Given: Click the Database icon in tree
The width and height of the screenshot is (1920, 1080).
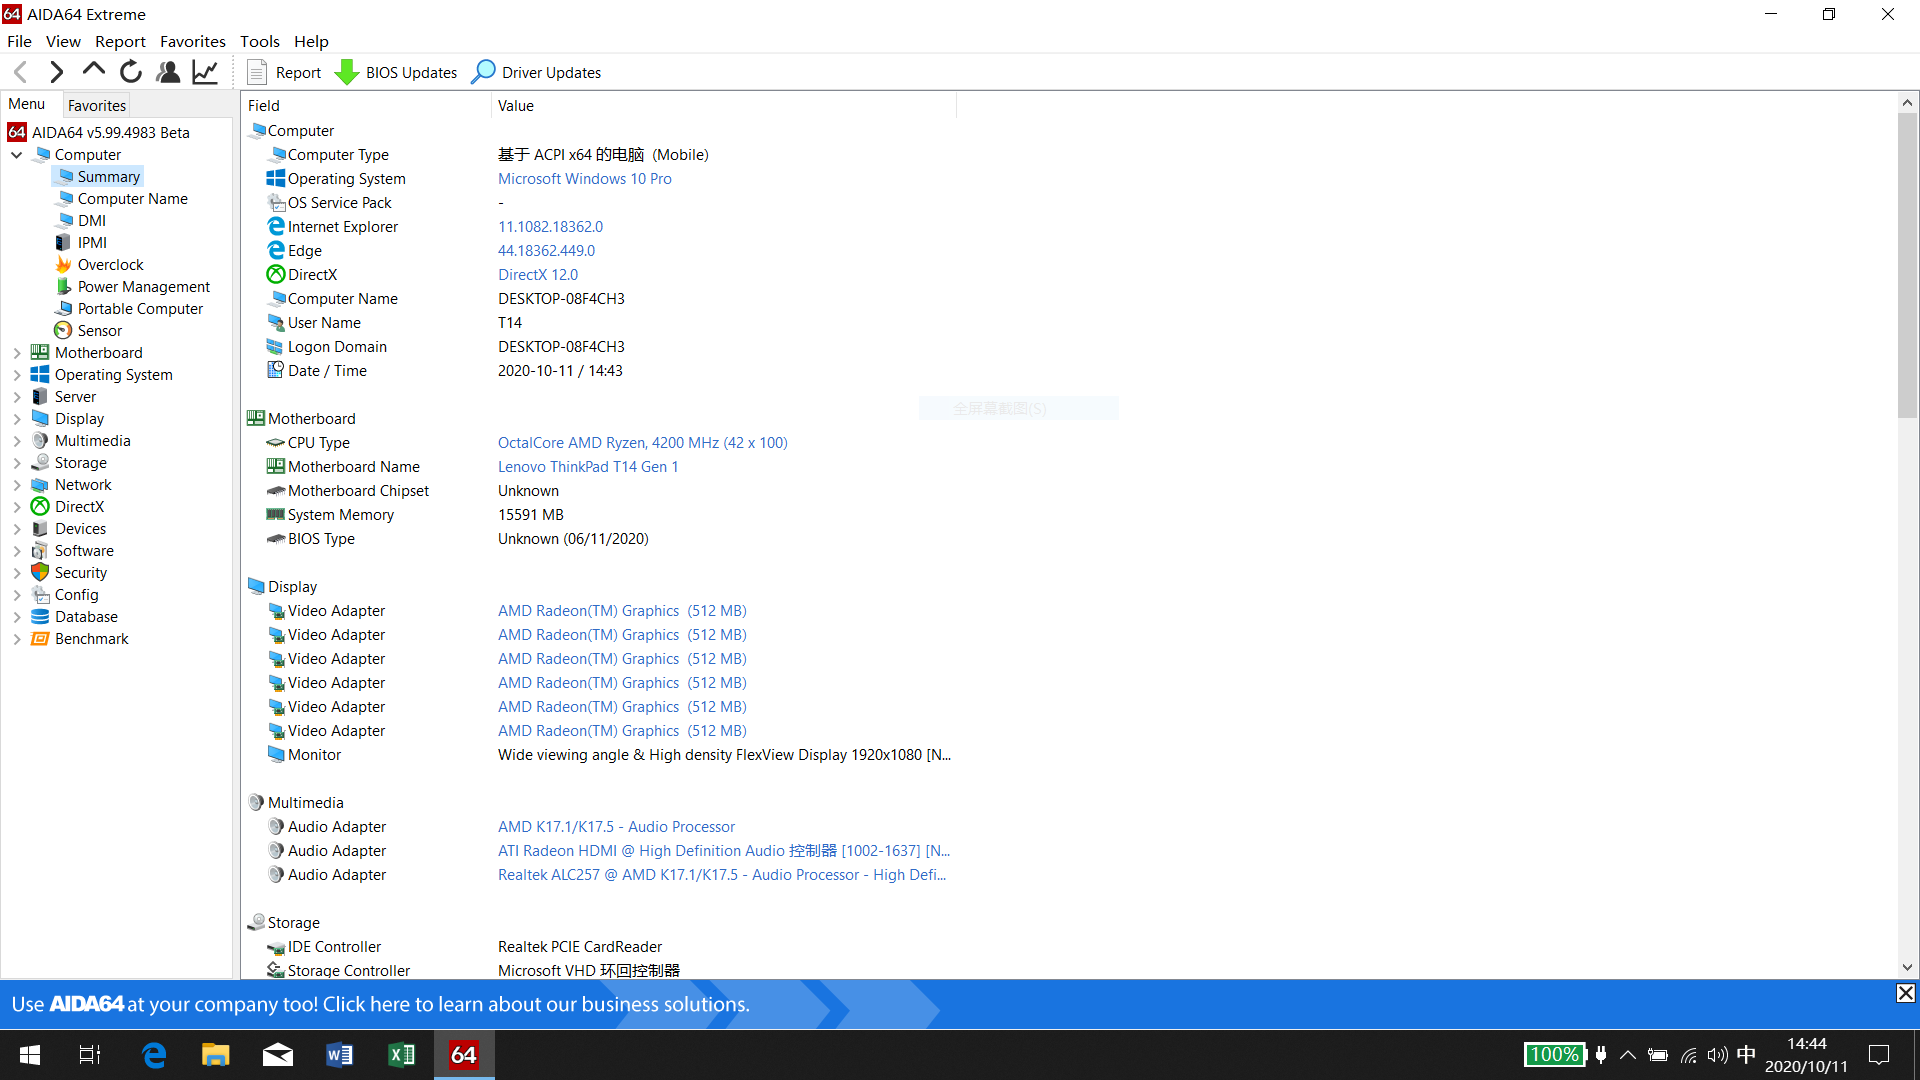Looking at the screenshot, I should [40, 617].
